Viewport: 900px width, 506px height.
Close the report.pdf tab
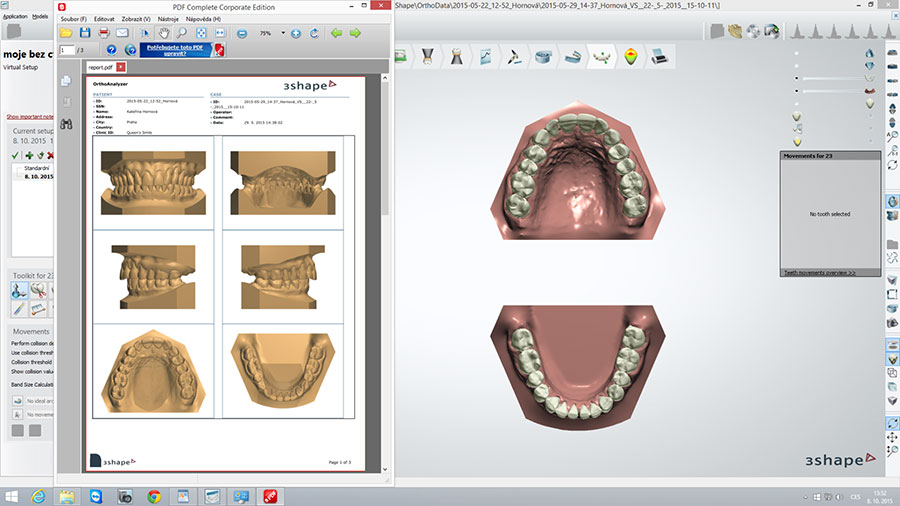[121, 67]
